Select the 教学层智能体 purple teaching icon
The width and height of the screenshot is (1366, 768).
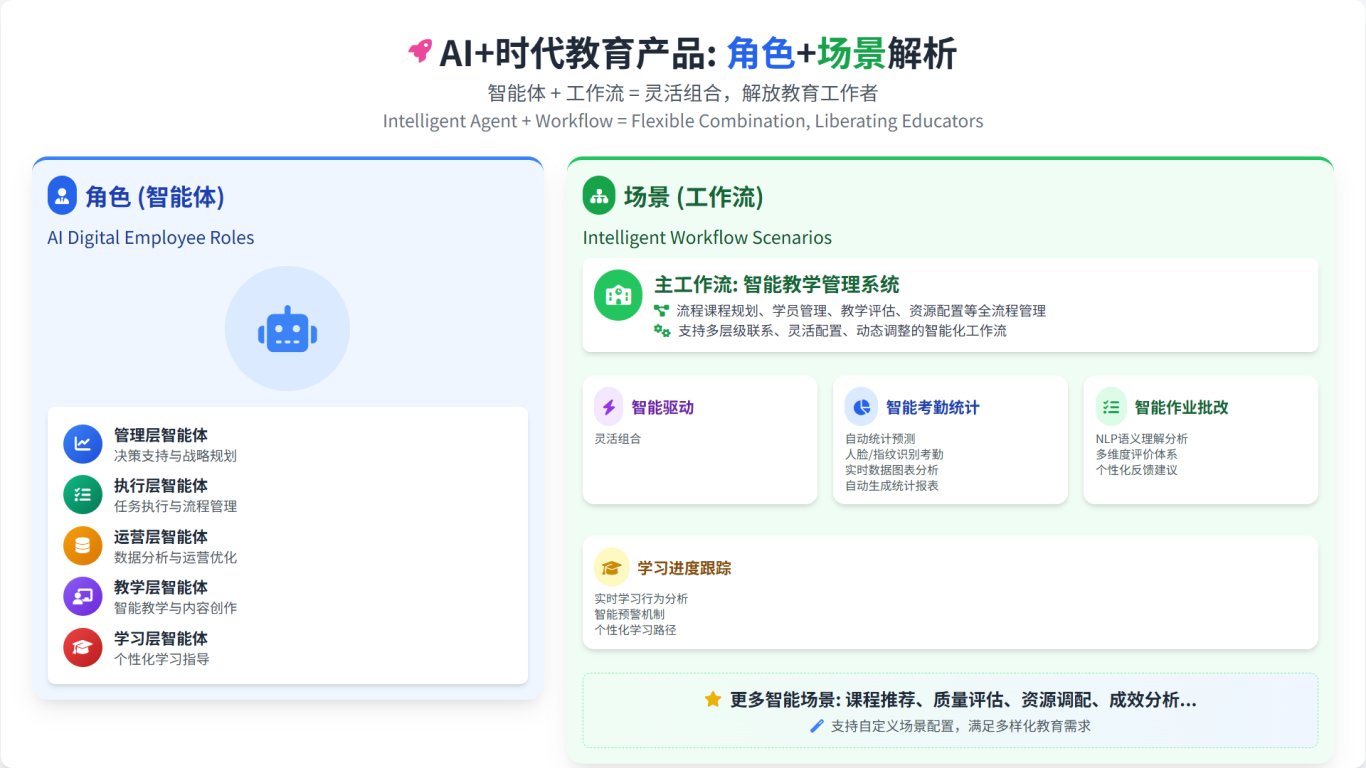[x=83, y=597]
